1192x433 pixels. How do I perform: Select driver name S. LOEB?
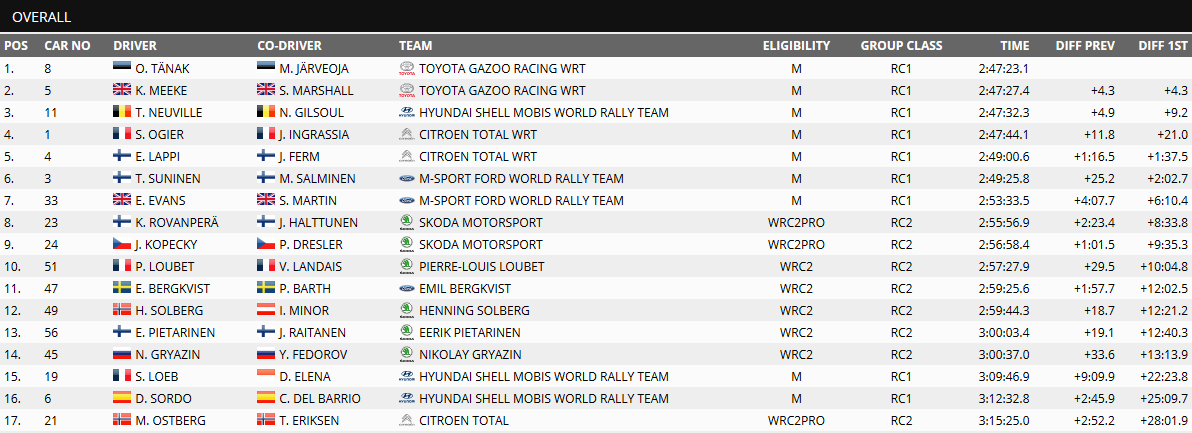[x=158, y=377]
